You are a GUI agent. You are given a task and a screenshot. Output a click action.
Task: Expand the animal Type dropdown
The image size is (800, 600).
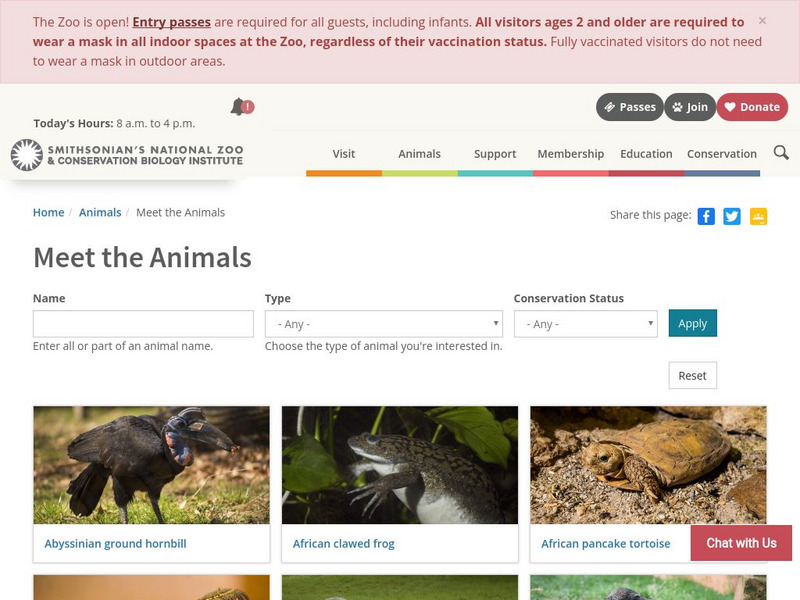point(384,324)
